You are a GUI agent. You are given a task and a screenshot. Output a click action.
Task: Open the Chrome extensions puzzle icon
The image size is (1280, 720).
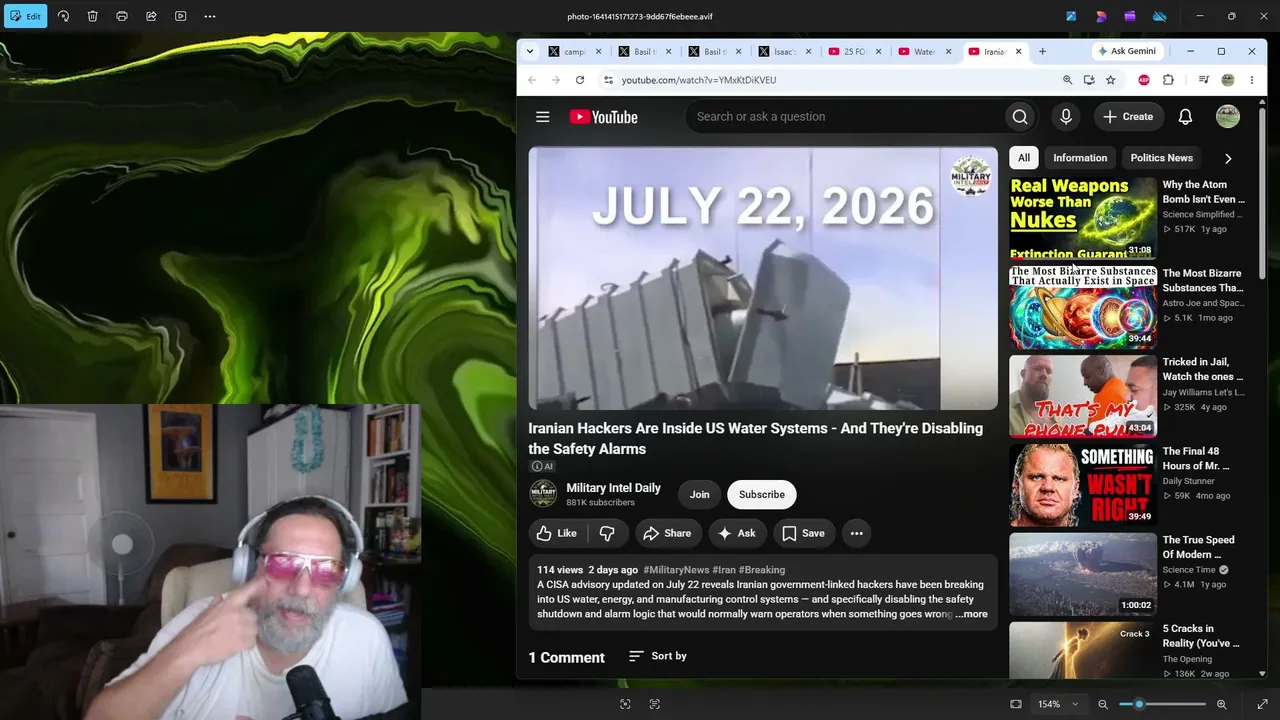click(x=1168, y=80)
